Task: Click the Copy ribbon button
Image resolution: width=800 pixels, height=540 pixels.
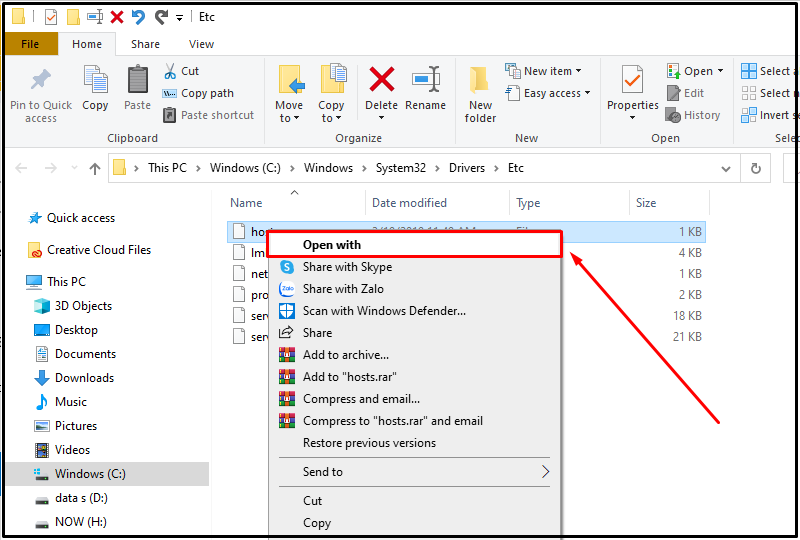Action: coord(95,89)
